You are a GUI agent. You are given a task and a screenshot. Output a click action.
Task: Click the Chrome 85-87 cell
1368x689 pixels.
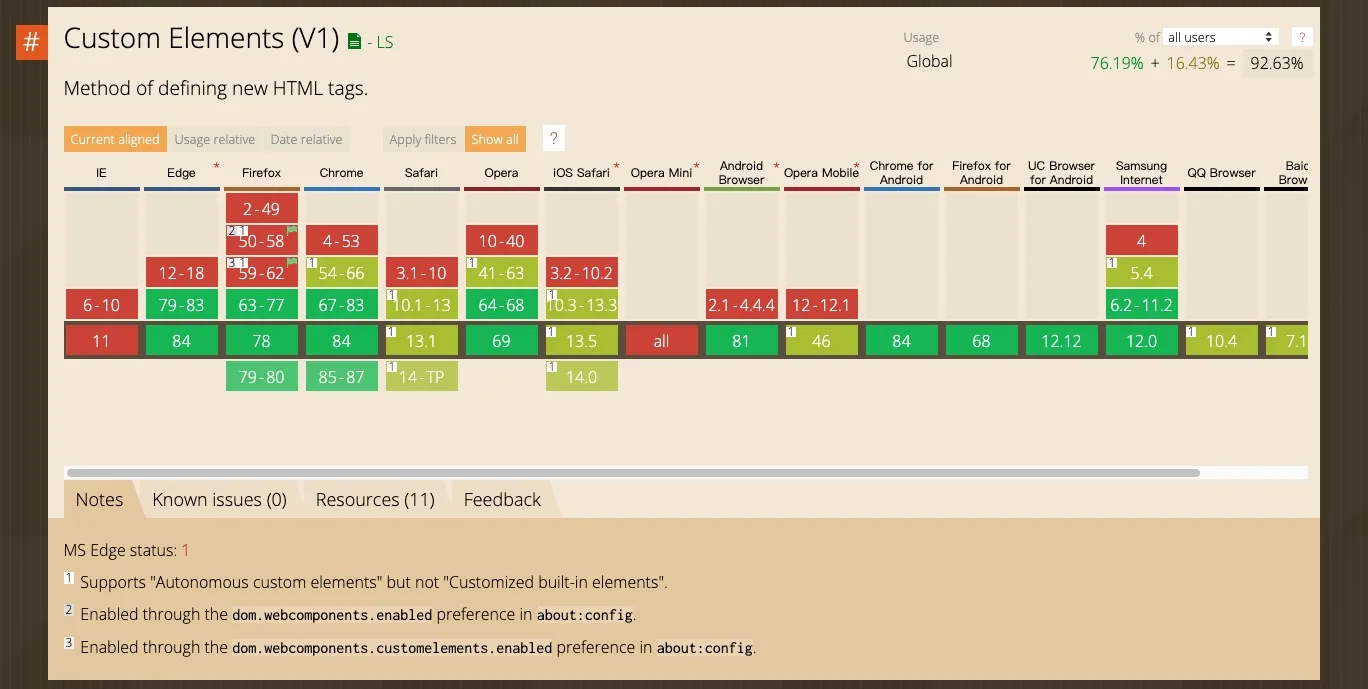coord(341,377)
